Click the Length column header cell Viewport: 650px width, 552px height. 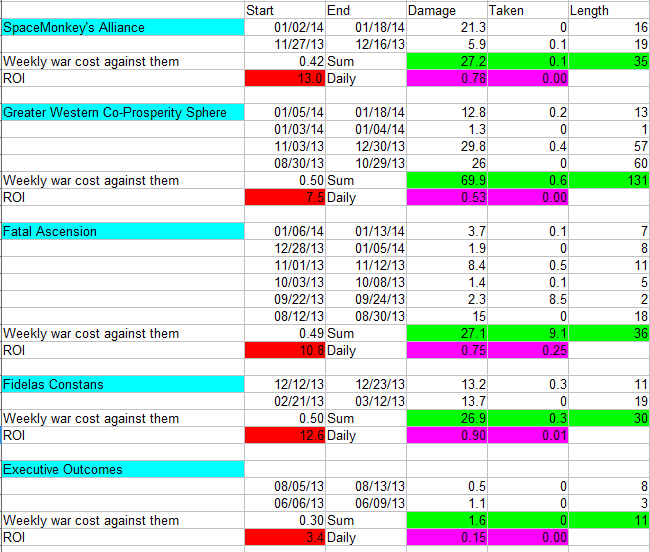pos(609,10)
